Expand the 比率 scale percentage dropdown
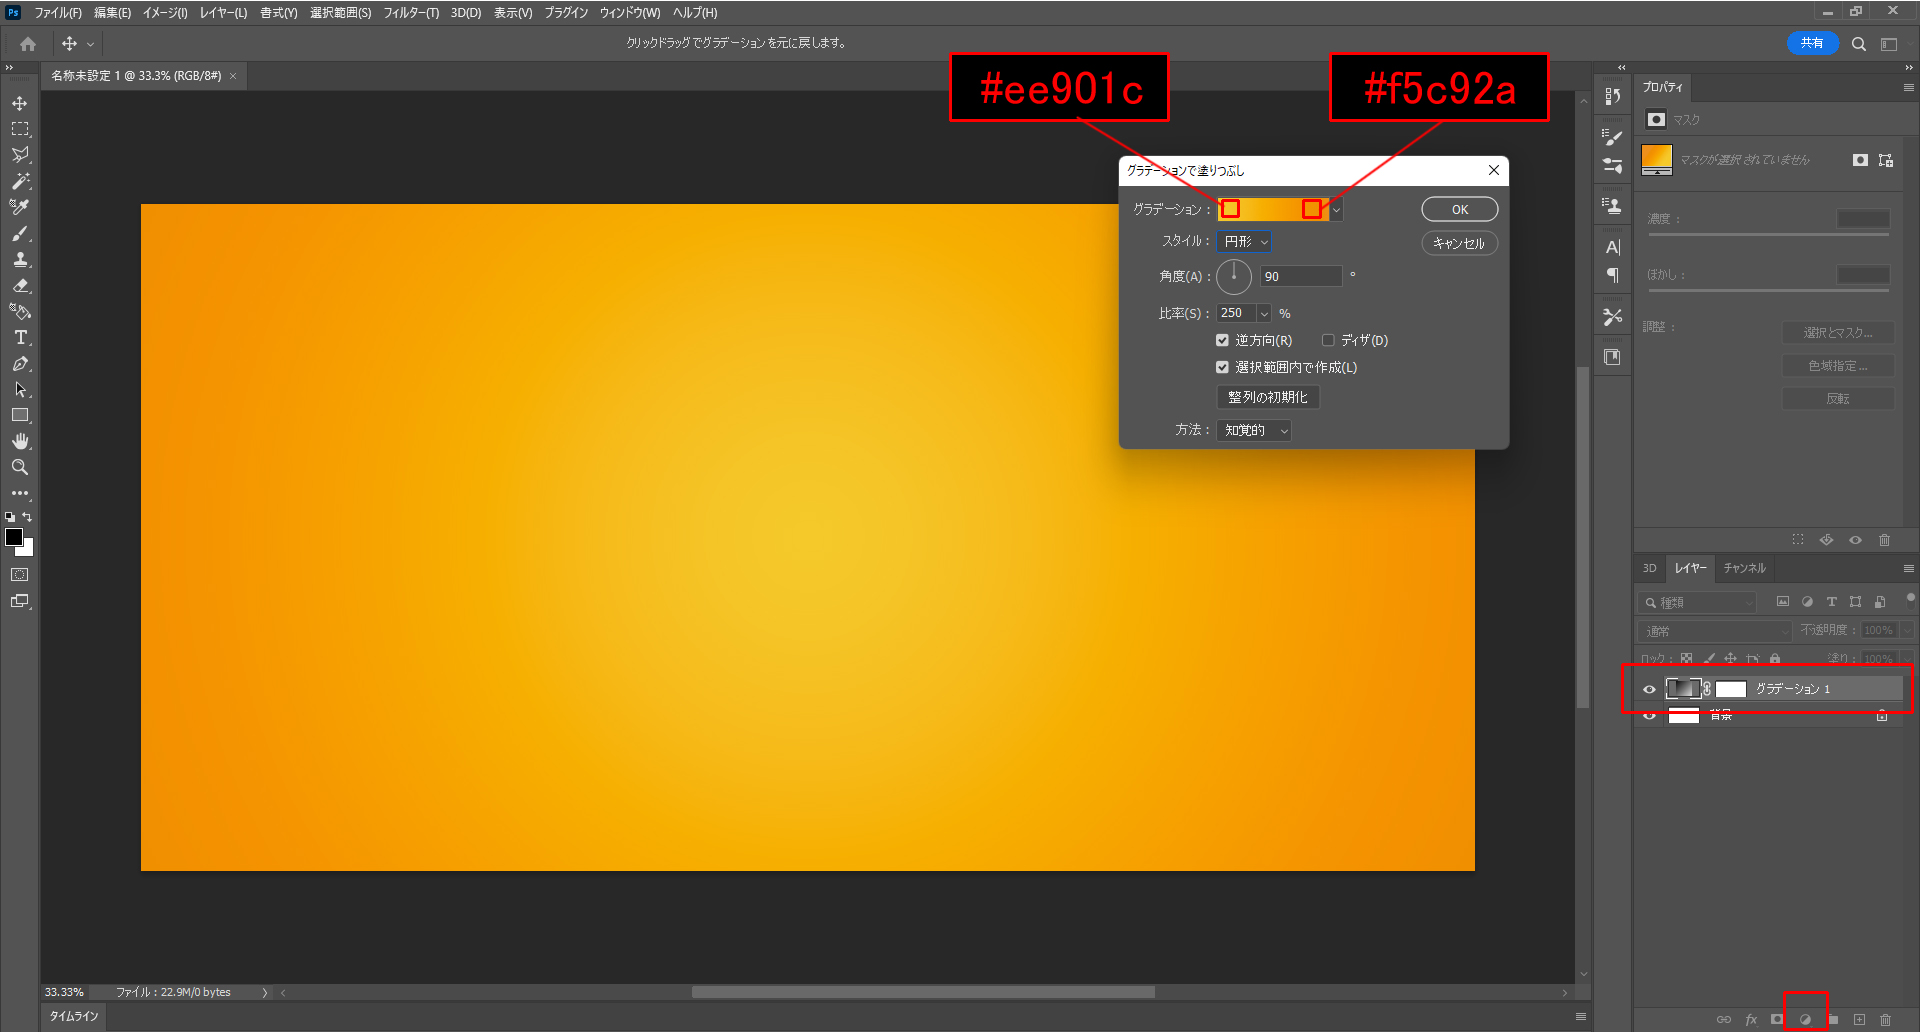1920x1032 pixels. 1264,314
